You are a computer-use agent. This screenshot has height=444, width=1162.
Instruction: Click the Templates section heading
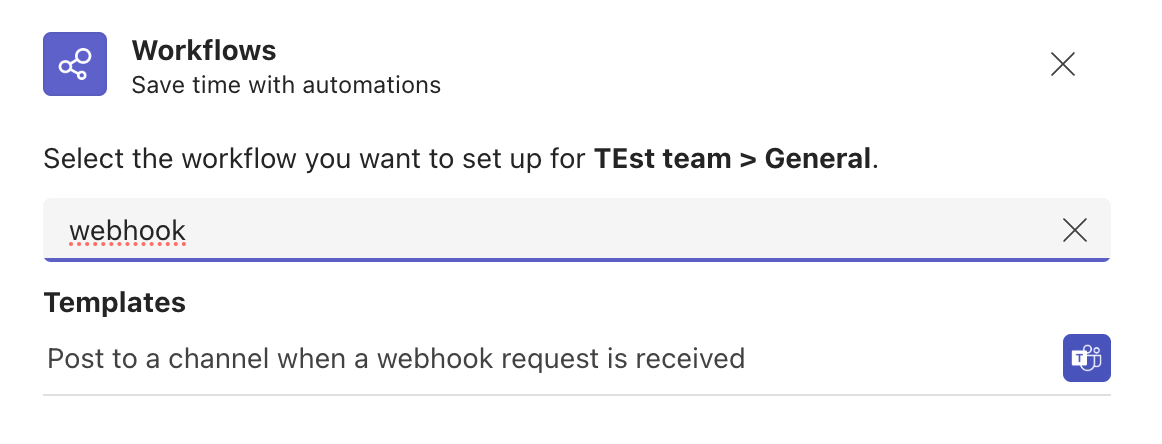pyautogui.click(x=115, y=303)
